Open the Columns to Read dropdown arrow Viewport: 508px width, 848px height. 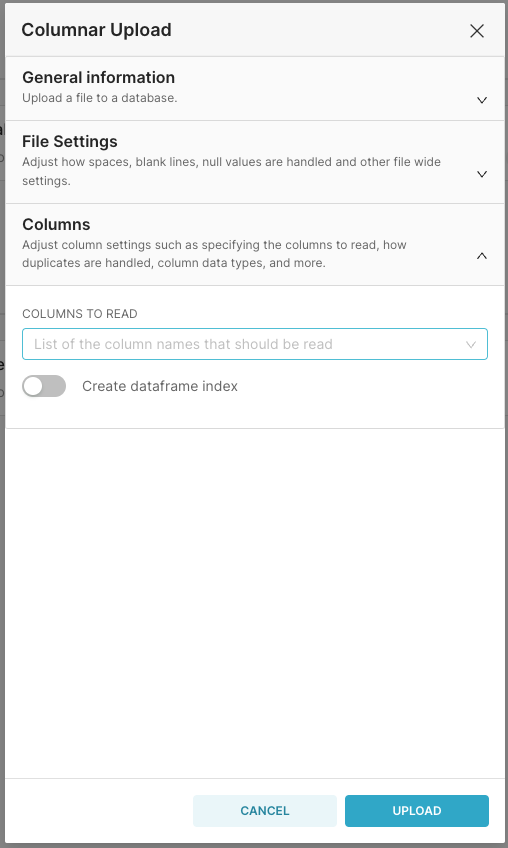471,344
